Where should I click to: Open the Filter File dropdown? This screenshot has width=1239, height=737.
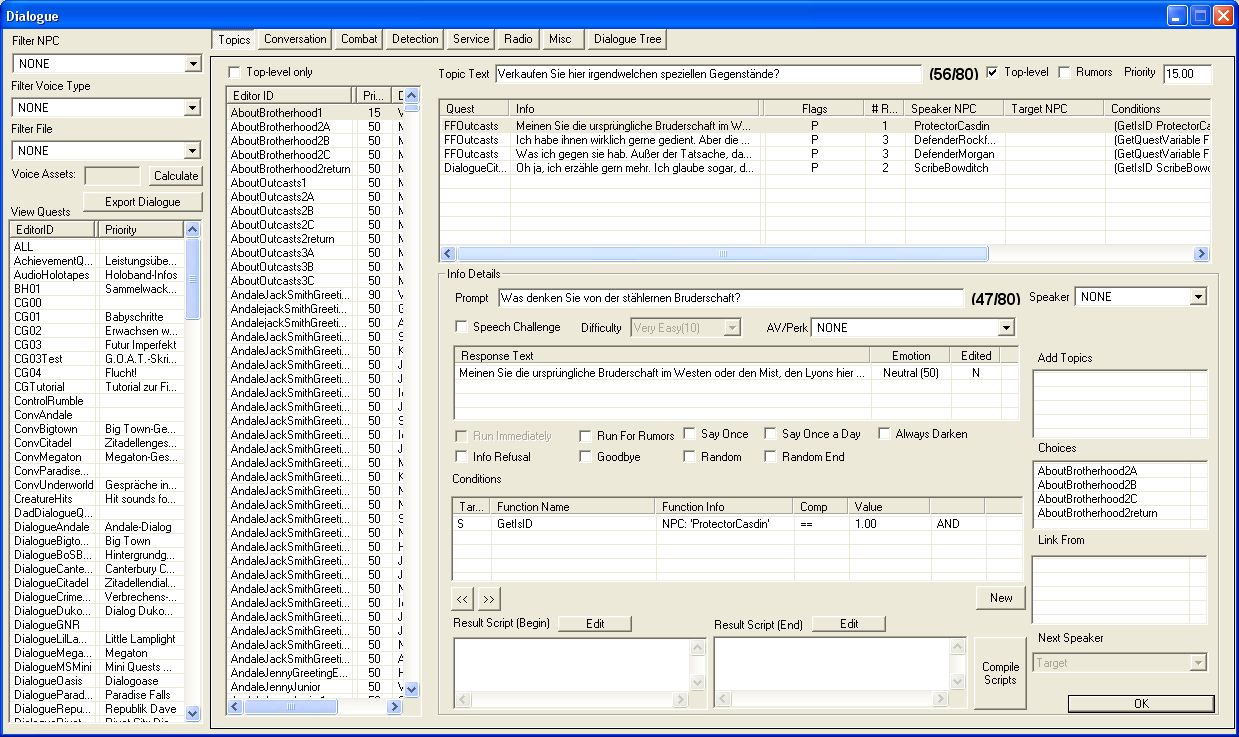click(x=193, y=150)
